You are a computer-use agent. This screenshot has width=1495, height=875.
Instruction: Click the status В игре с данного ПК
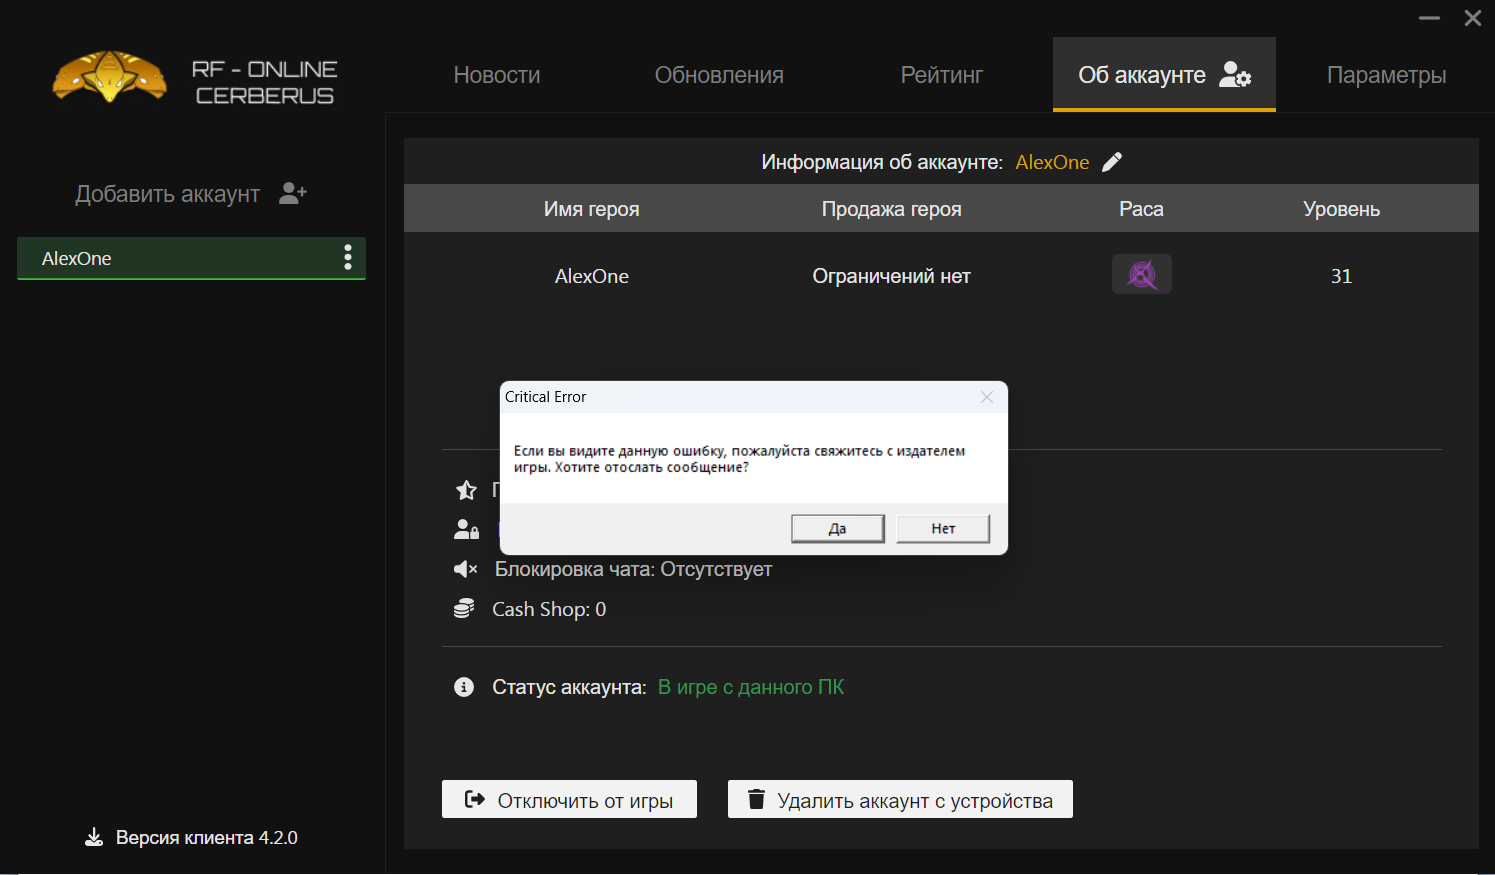(x=751, y=687)
